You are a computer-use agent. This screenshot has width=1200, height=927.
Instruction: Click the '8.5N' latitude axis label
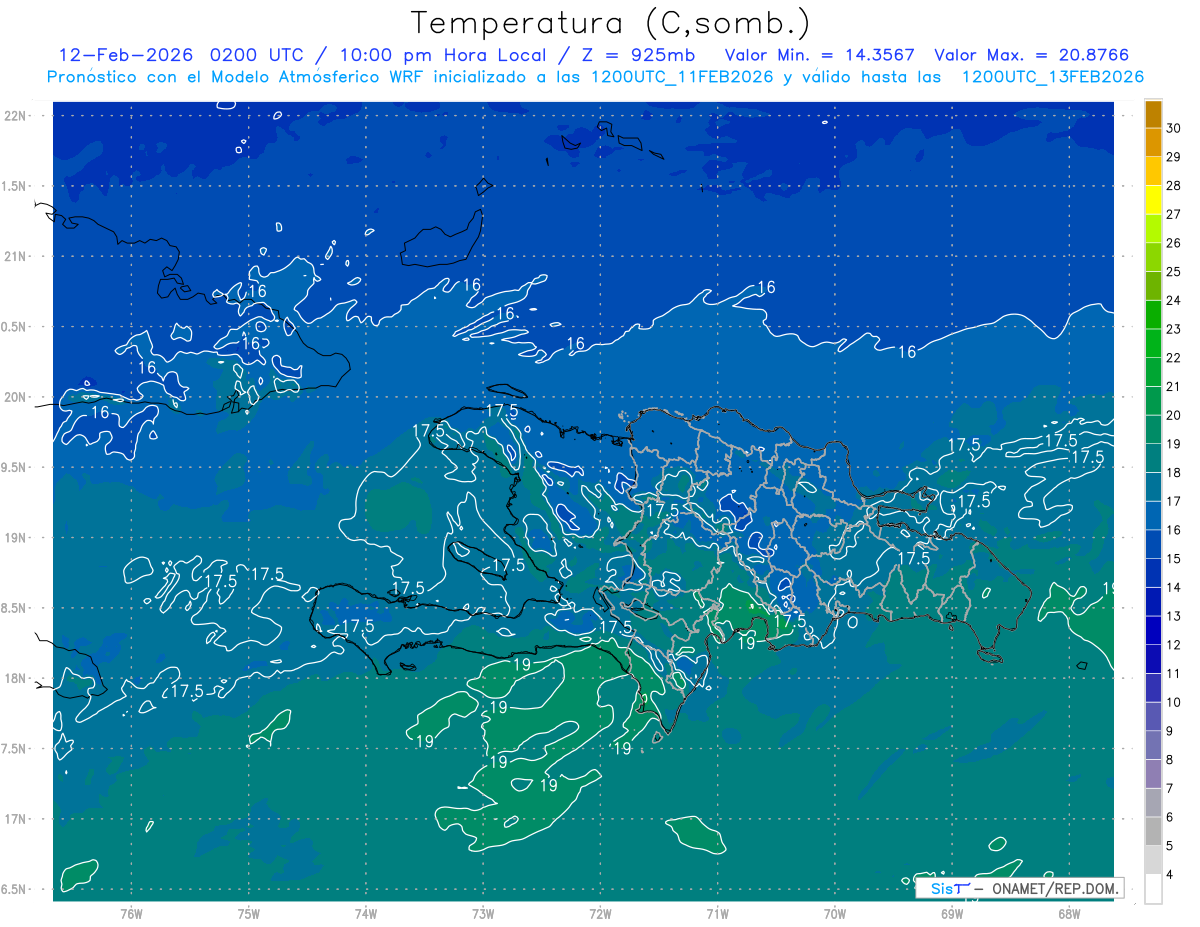pyautogui.click(x=15, y=608)
